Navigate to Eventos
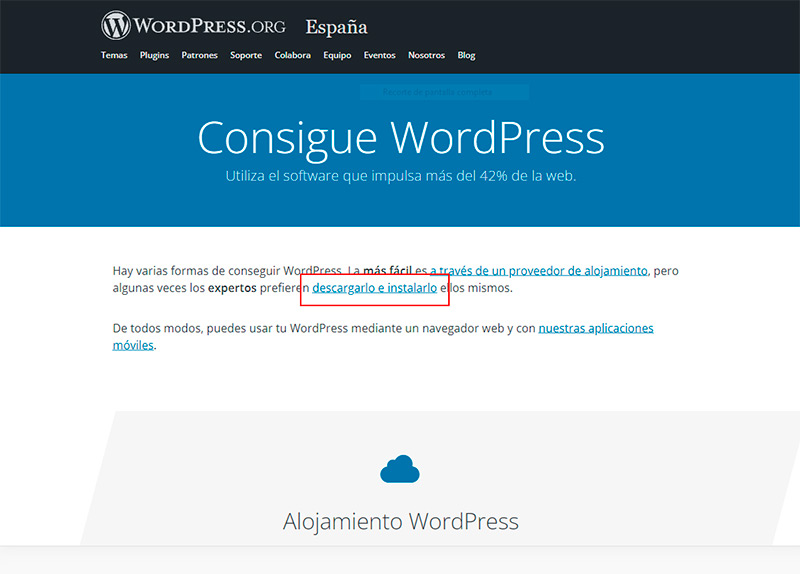The image size is (800, 574). (x=379, y=55)
